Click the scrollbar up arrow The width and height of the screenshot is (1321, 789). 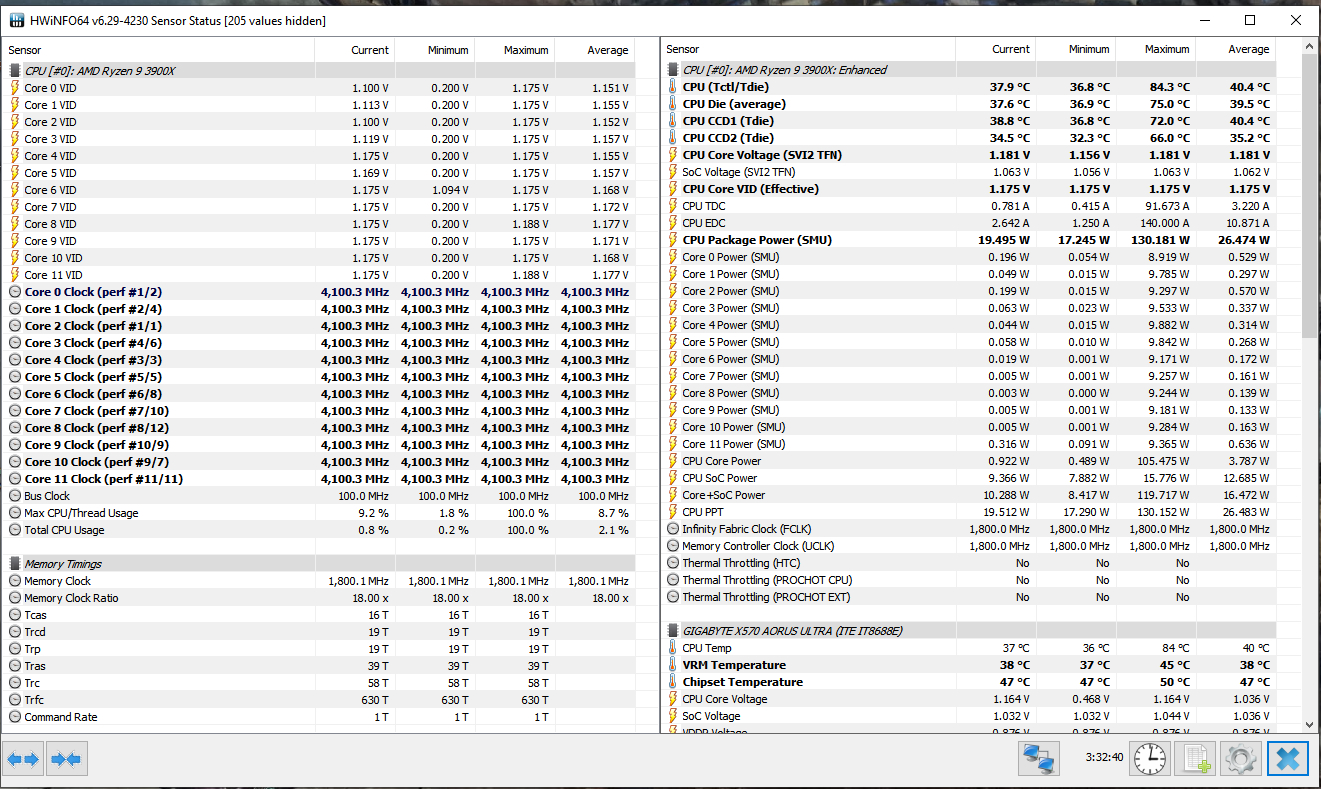click(1310, 47)
